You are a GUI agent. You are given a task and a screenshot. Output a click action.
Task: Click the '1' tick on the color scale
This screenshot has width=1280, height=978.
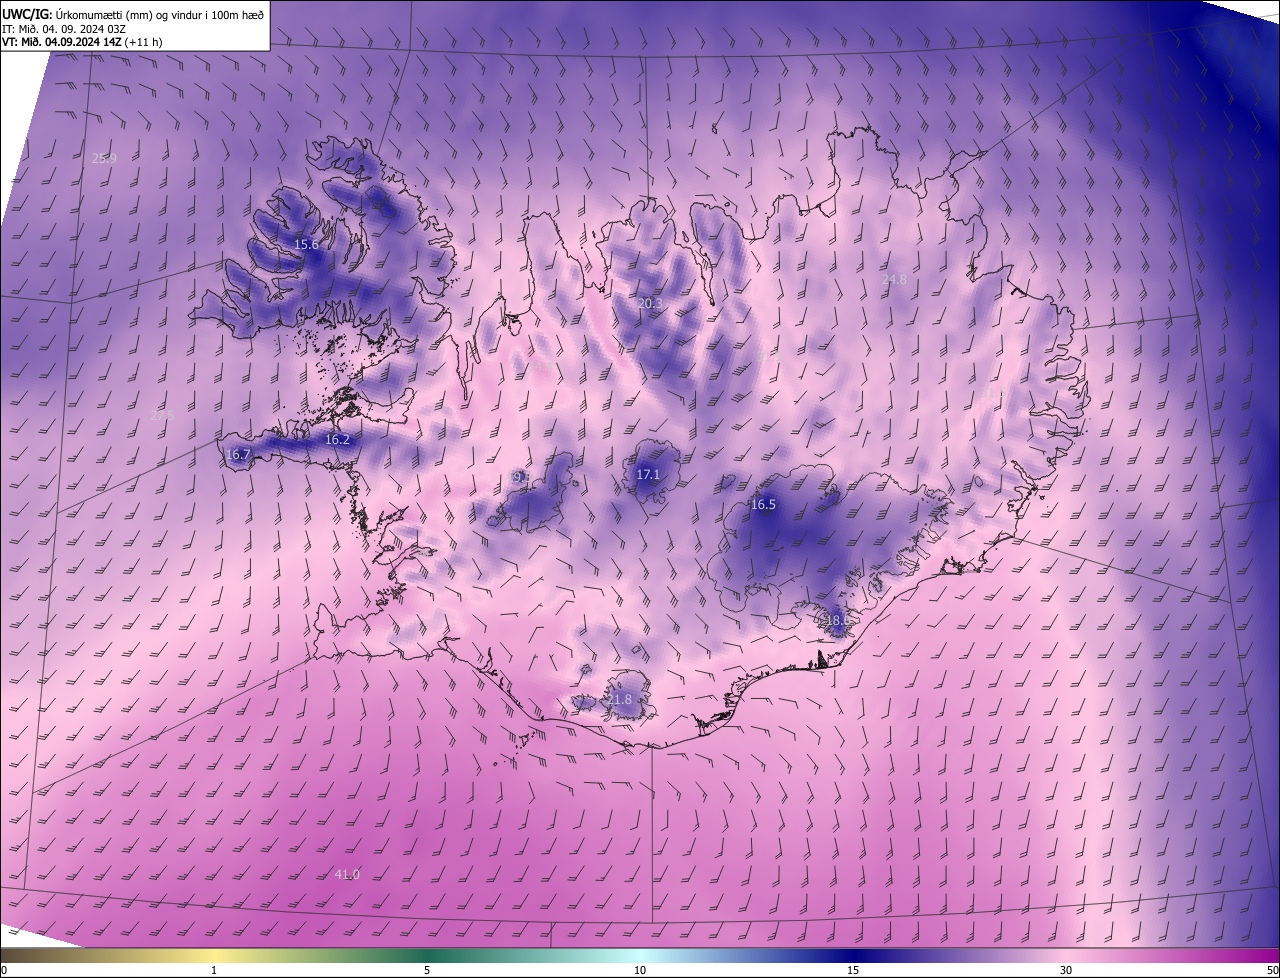point(214,970)
